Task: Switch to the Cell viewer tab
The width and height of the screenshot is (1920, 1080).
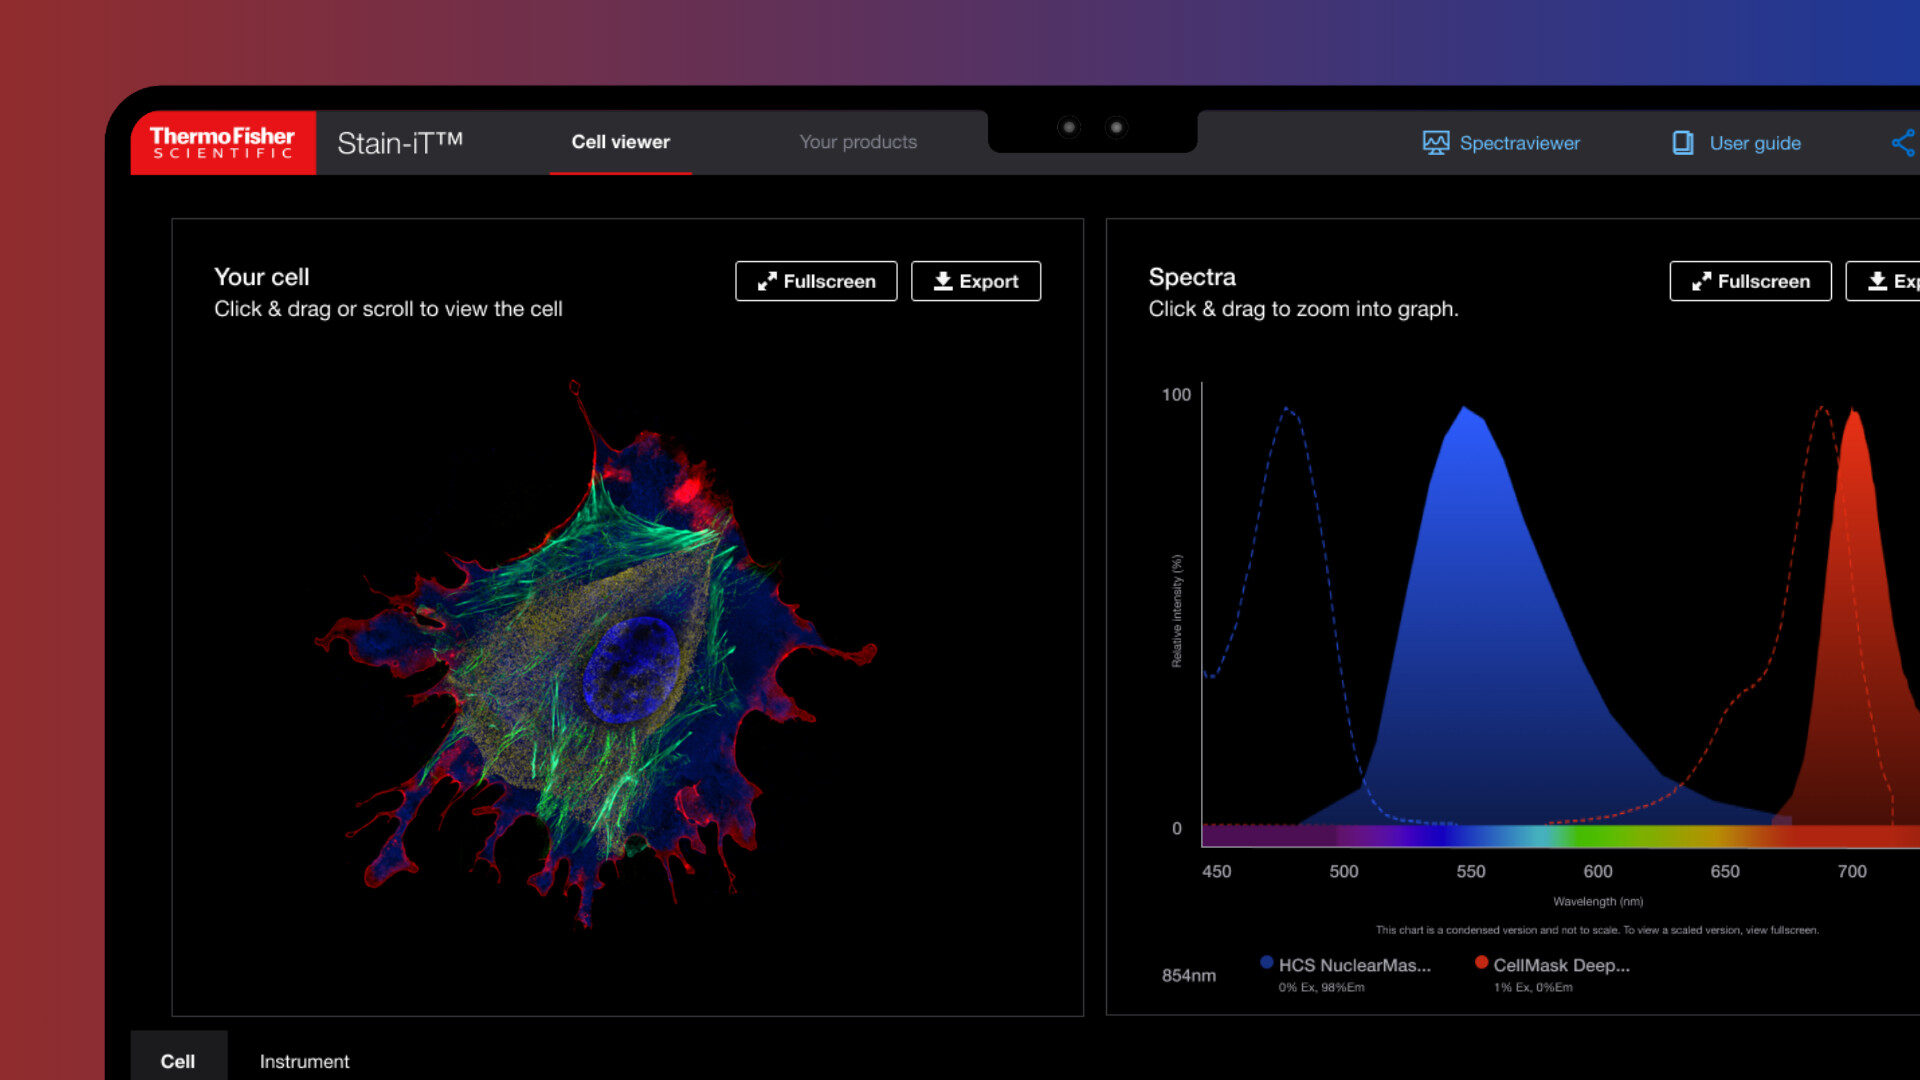Action: pos(620,142)
